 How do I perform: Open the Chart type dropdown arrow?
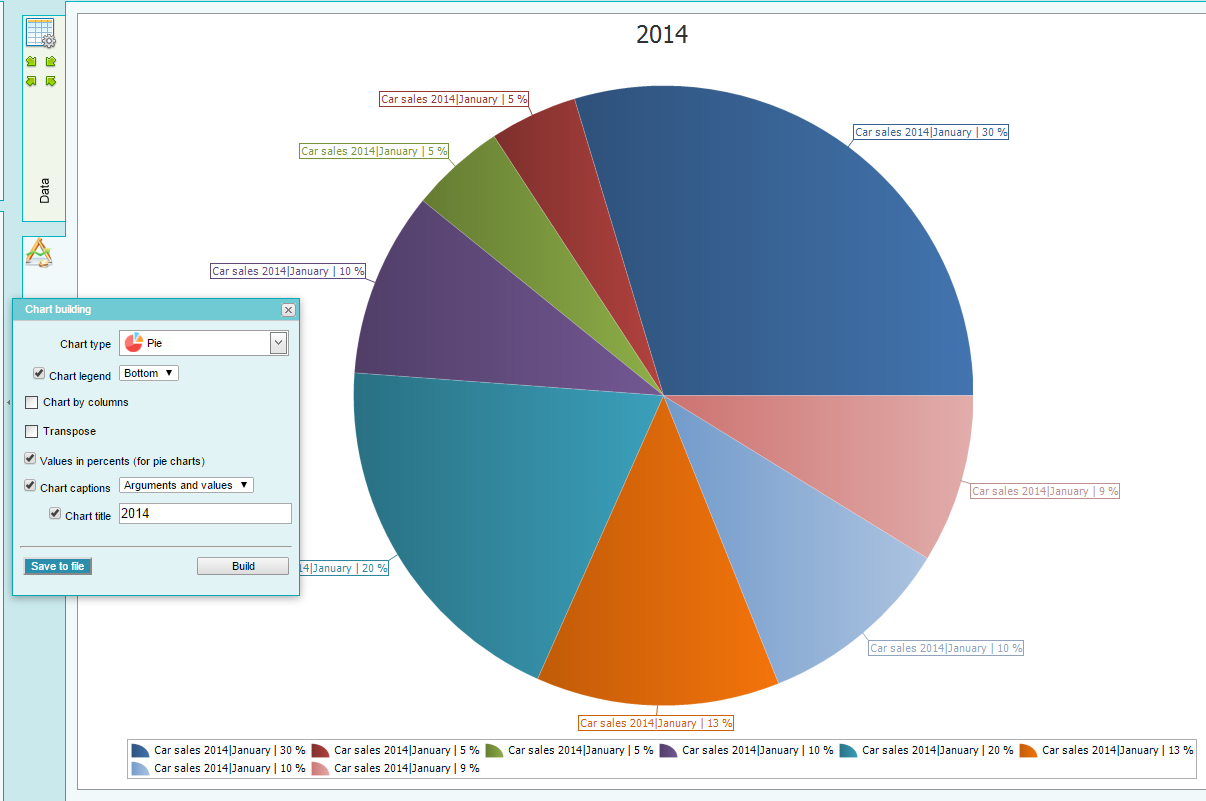[x=279, y=343]
